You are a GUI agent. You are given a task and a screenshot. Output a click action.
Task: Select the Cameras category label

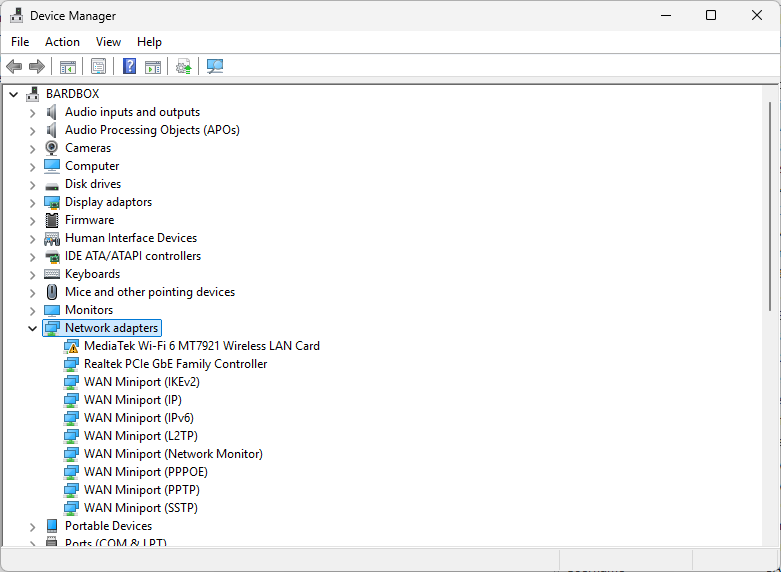[88, 148]
